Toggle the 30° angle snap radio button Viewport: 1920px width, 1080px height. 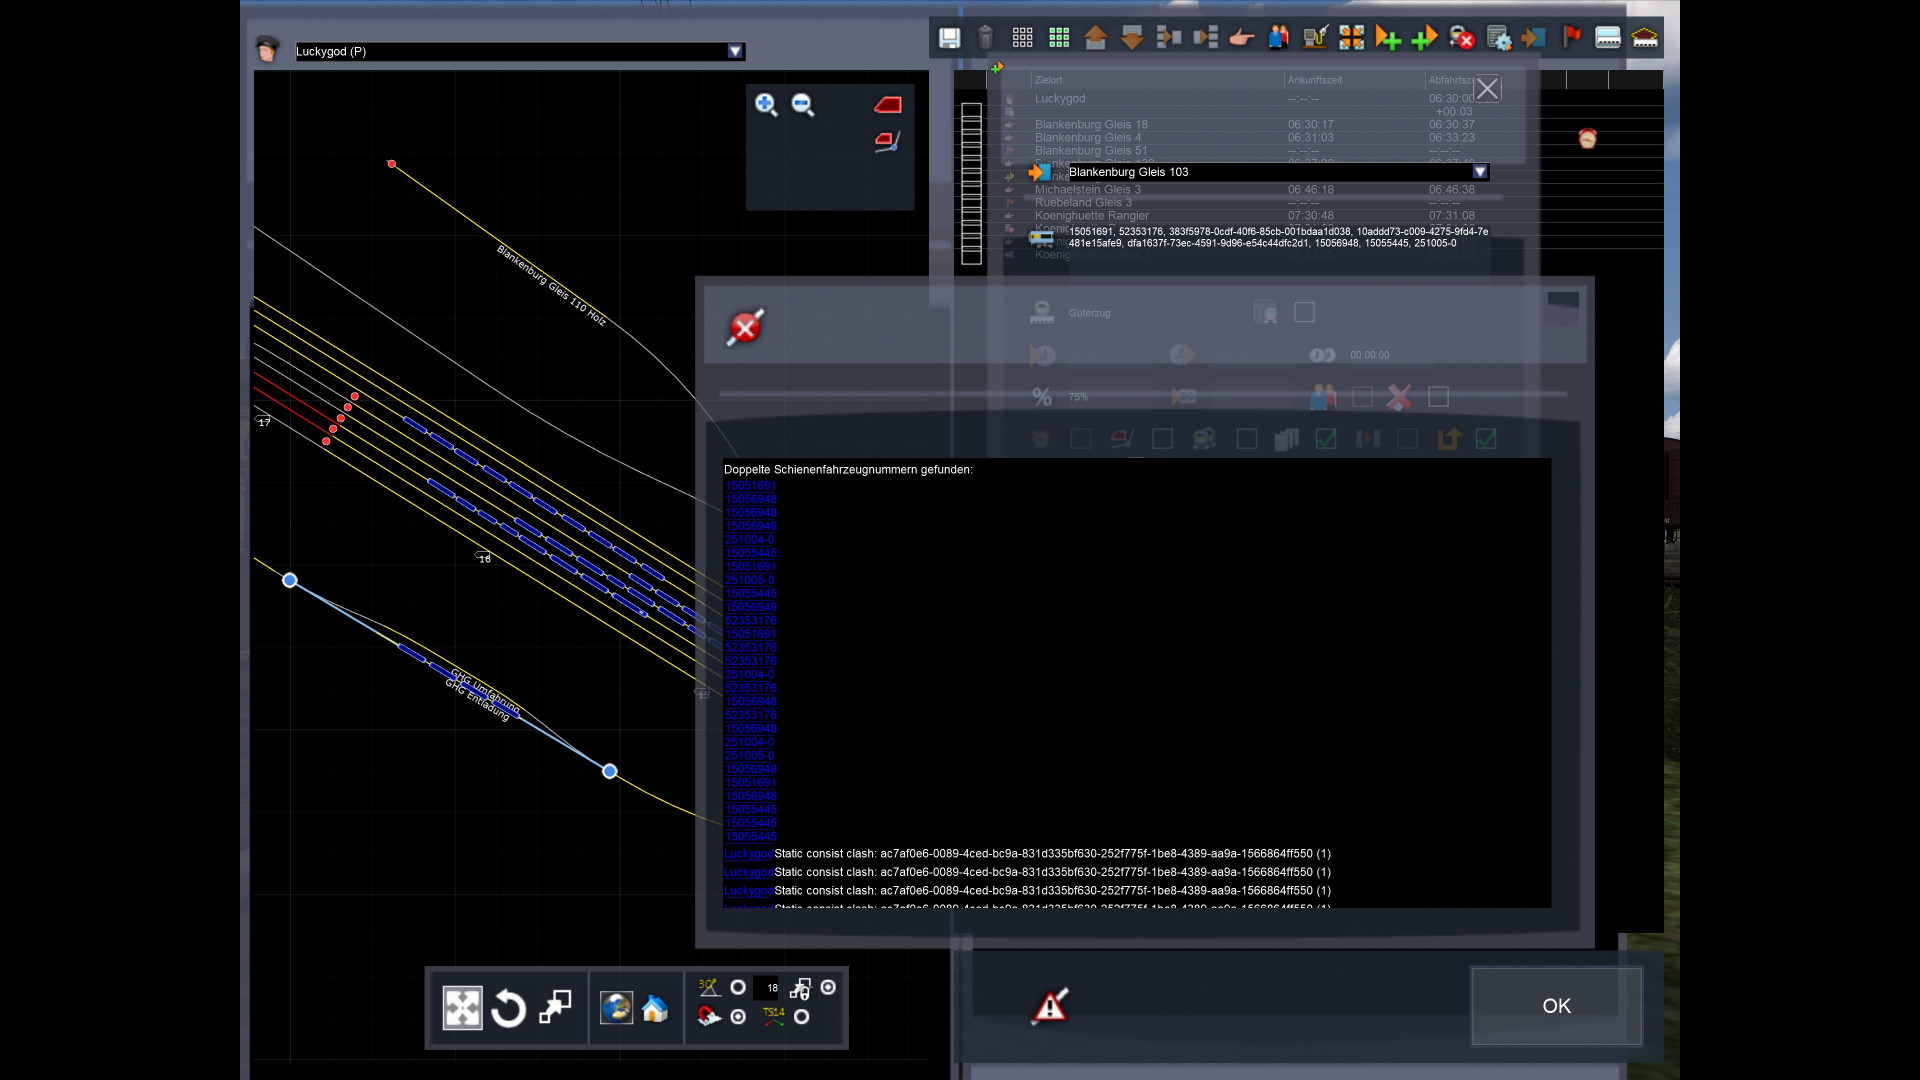(738, 988)
